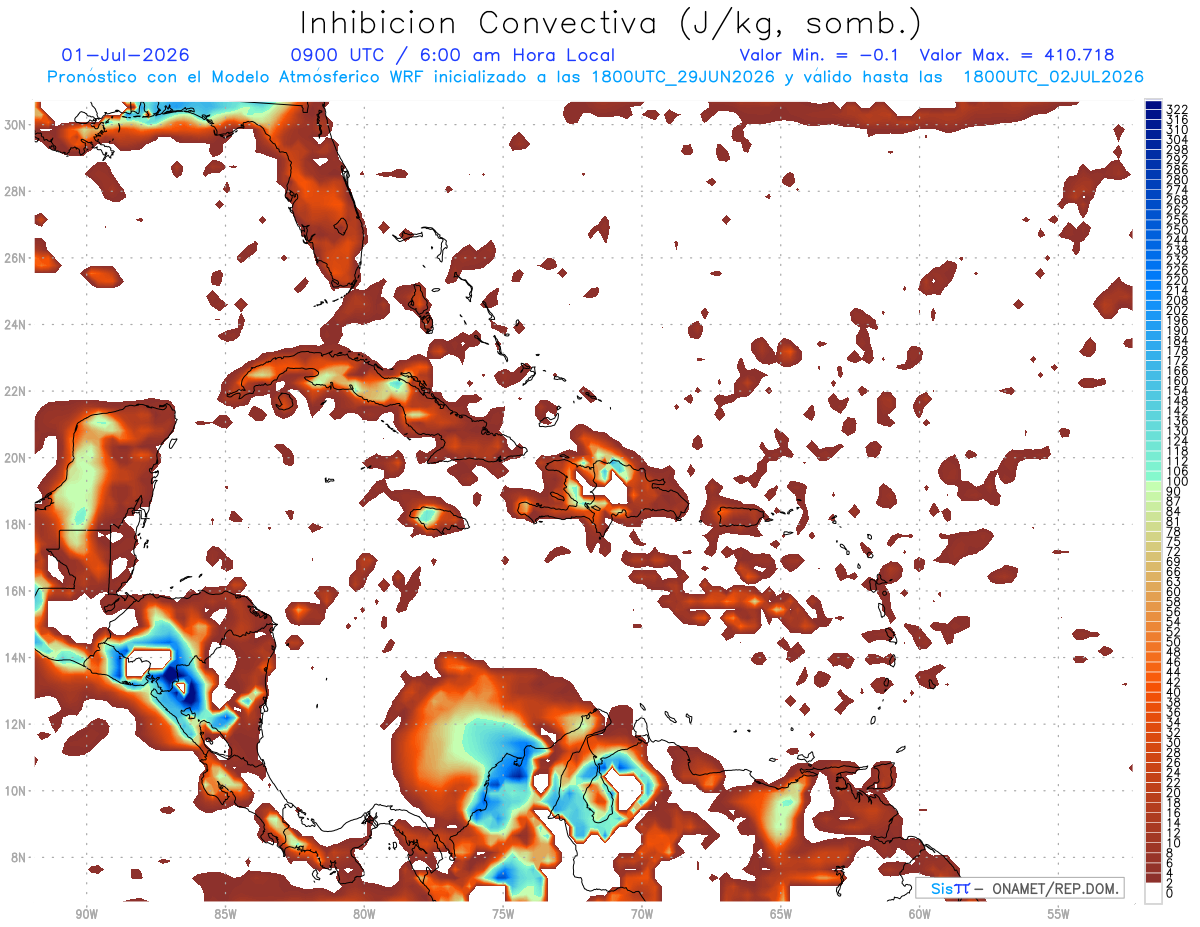Click the 55W longitude label
Screen dimensions: 1200x927
click(x=1059, y=914)
